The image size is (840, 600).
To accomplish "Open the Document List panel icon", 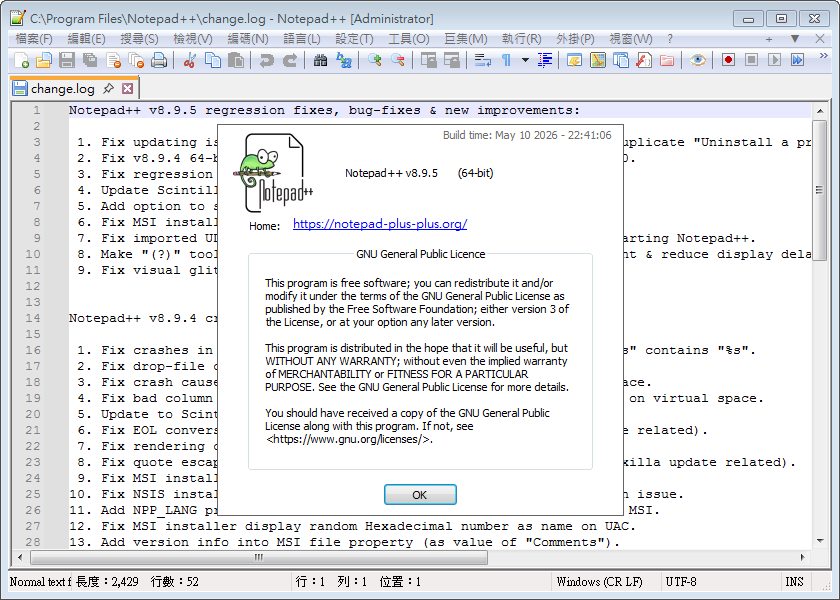I will click(x=620, y=60).
